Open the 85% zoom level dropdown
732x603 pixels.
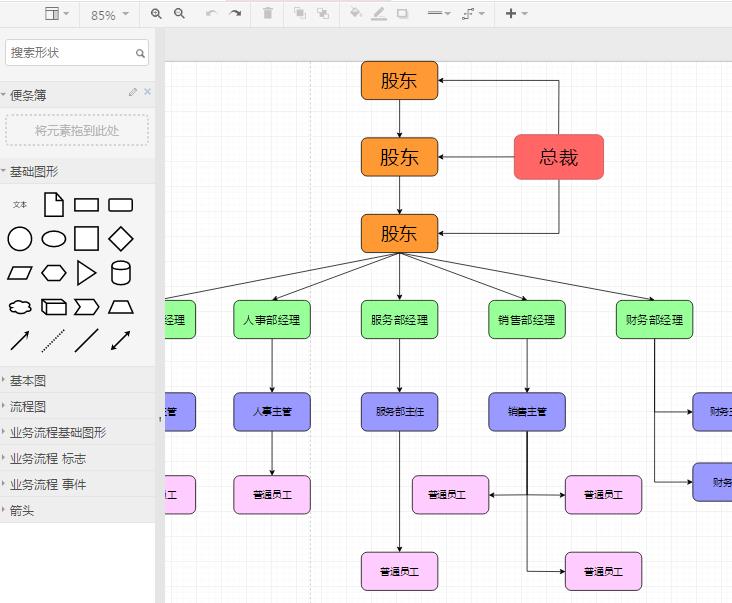[109, 15]
